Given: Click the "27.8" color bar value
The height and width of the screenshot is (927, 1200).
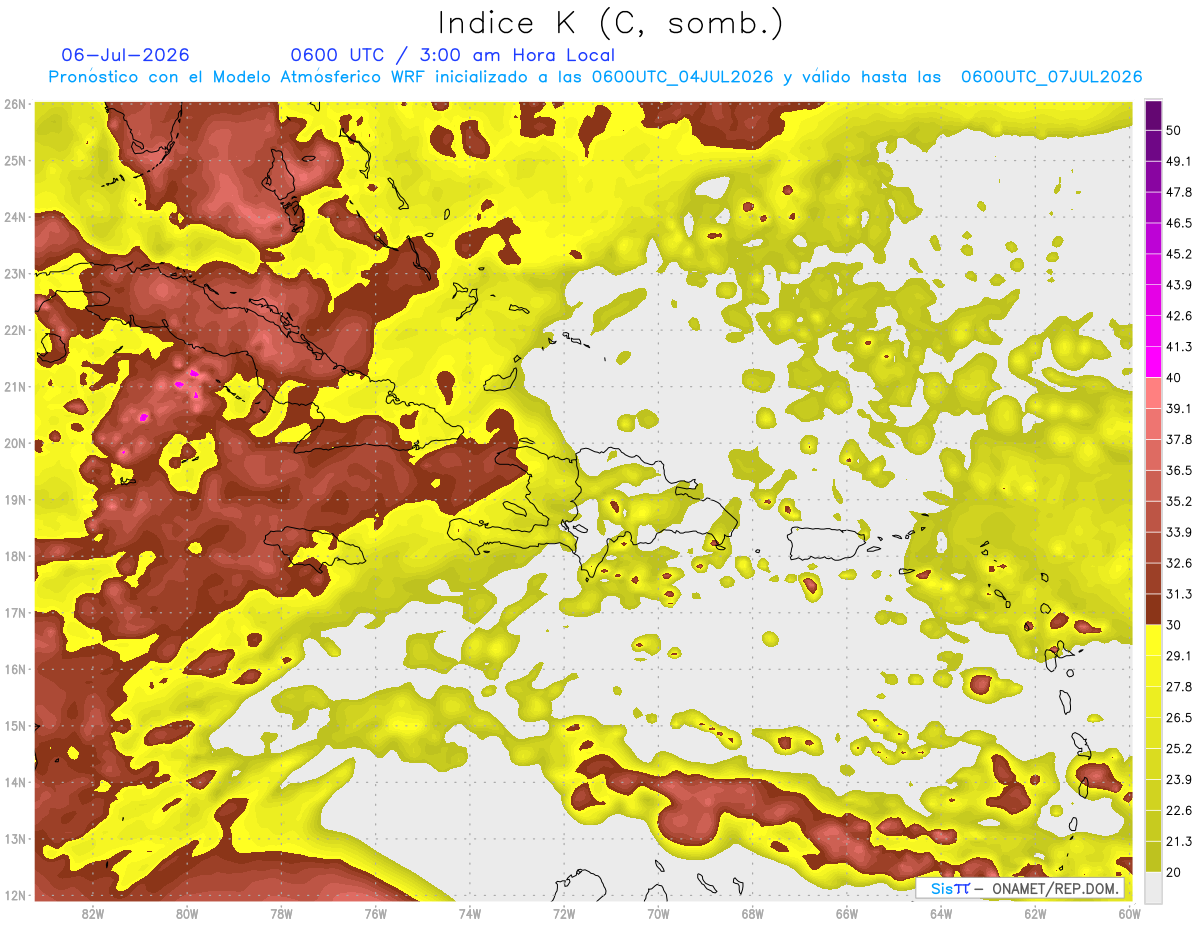Looking at the screenshot, I should [x=1178, y=687].
